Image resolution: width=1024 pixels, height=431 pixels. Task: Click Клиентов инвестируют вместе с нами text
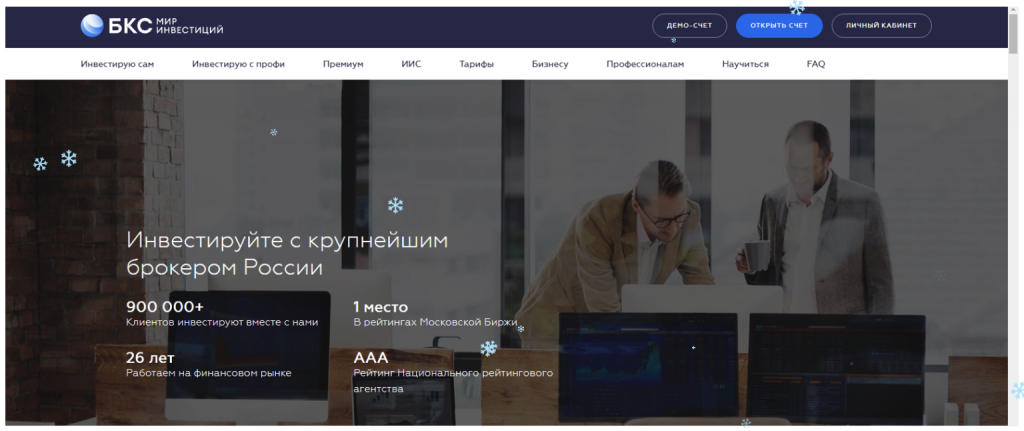222,322
